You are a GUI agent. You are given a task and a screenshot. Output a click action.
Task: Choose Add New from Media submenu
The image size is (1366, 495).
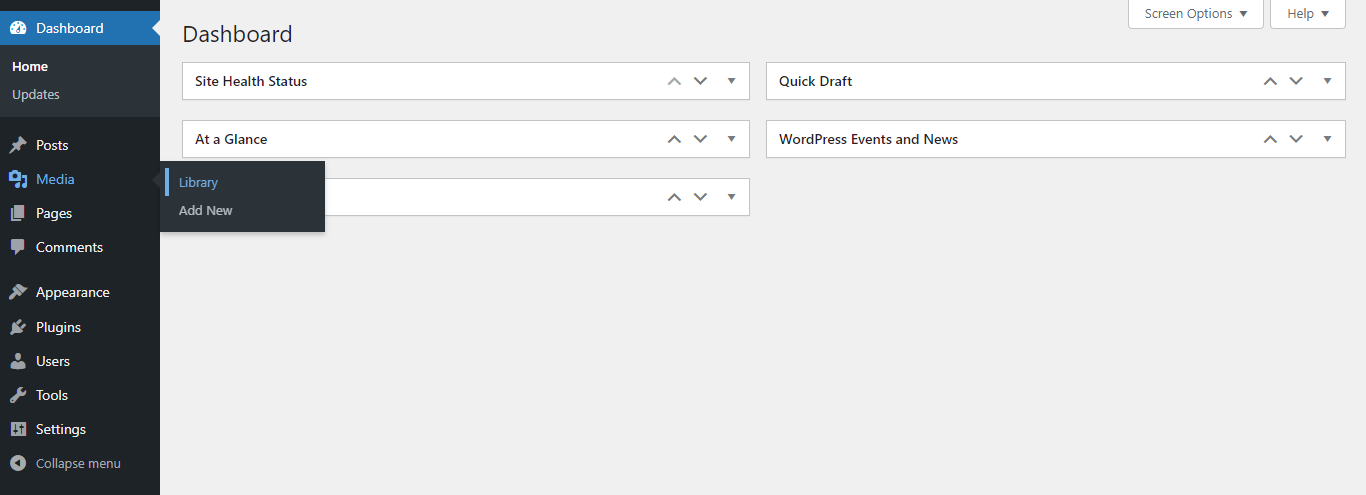pyautogui.click(x=205, y=211)
